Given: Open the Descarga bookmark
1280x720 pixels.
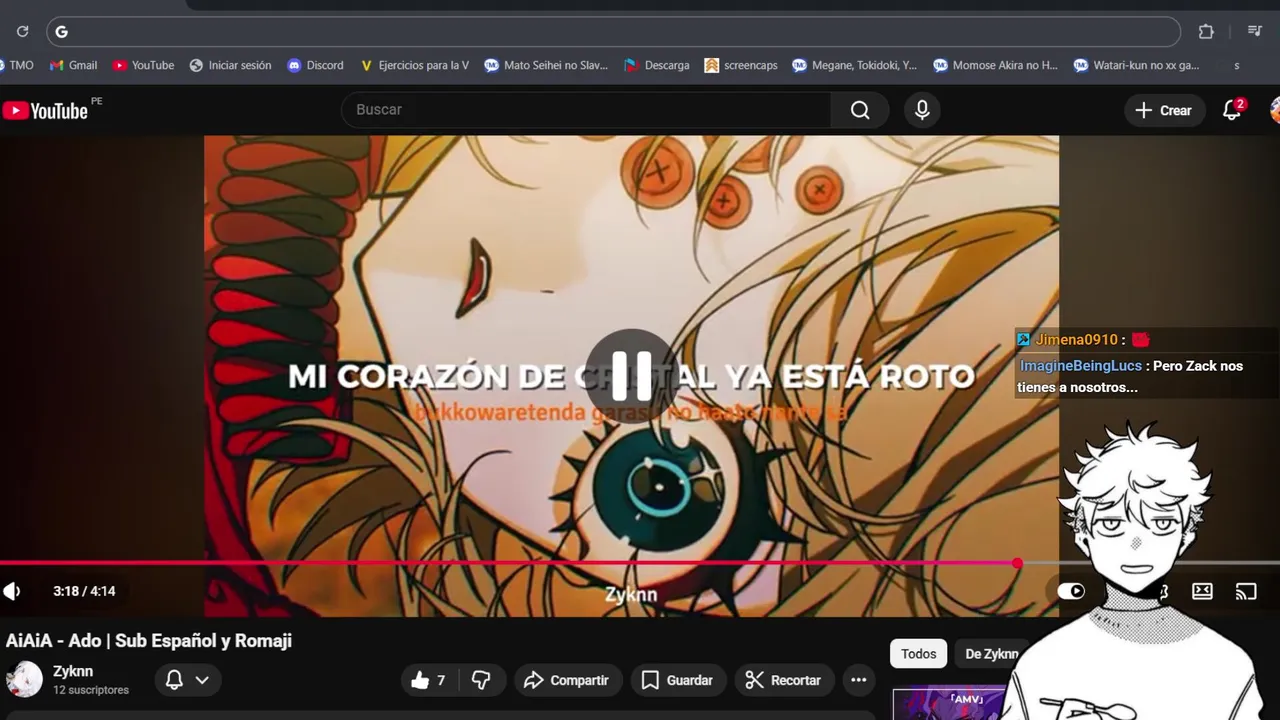Looking at the screenshot, I should (x=656, y=65).
